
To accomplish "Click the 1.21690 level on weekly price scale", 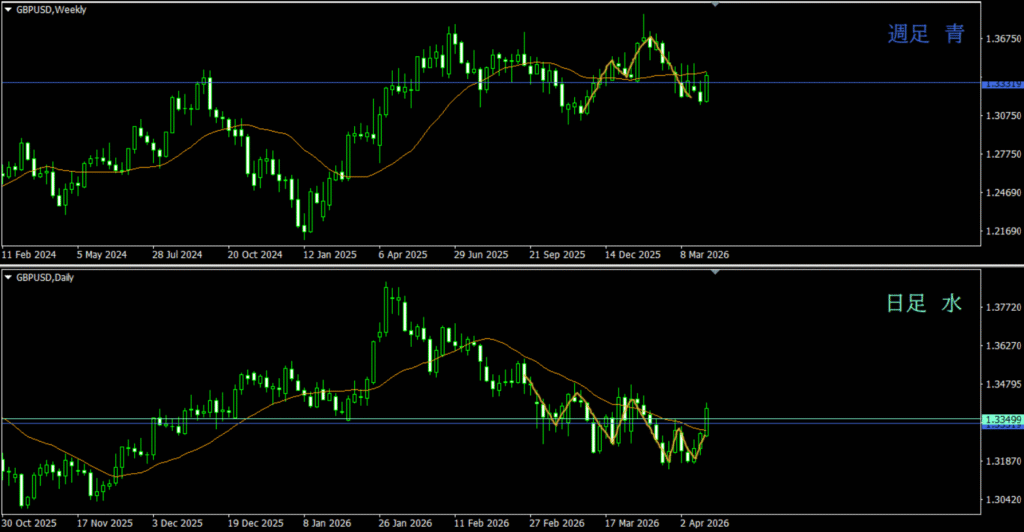I will tap(1001, 232).
